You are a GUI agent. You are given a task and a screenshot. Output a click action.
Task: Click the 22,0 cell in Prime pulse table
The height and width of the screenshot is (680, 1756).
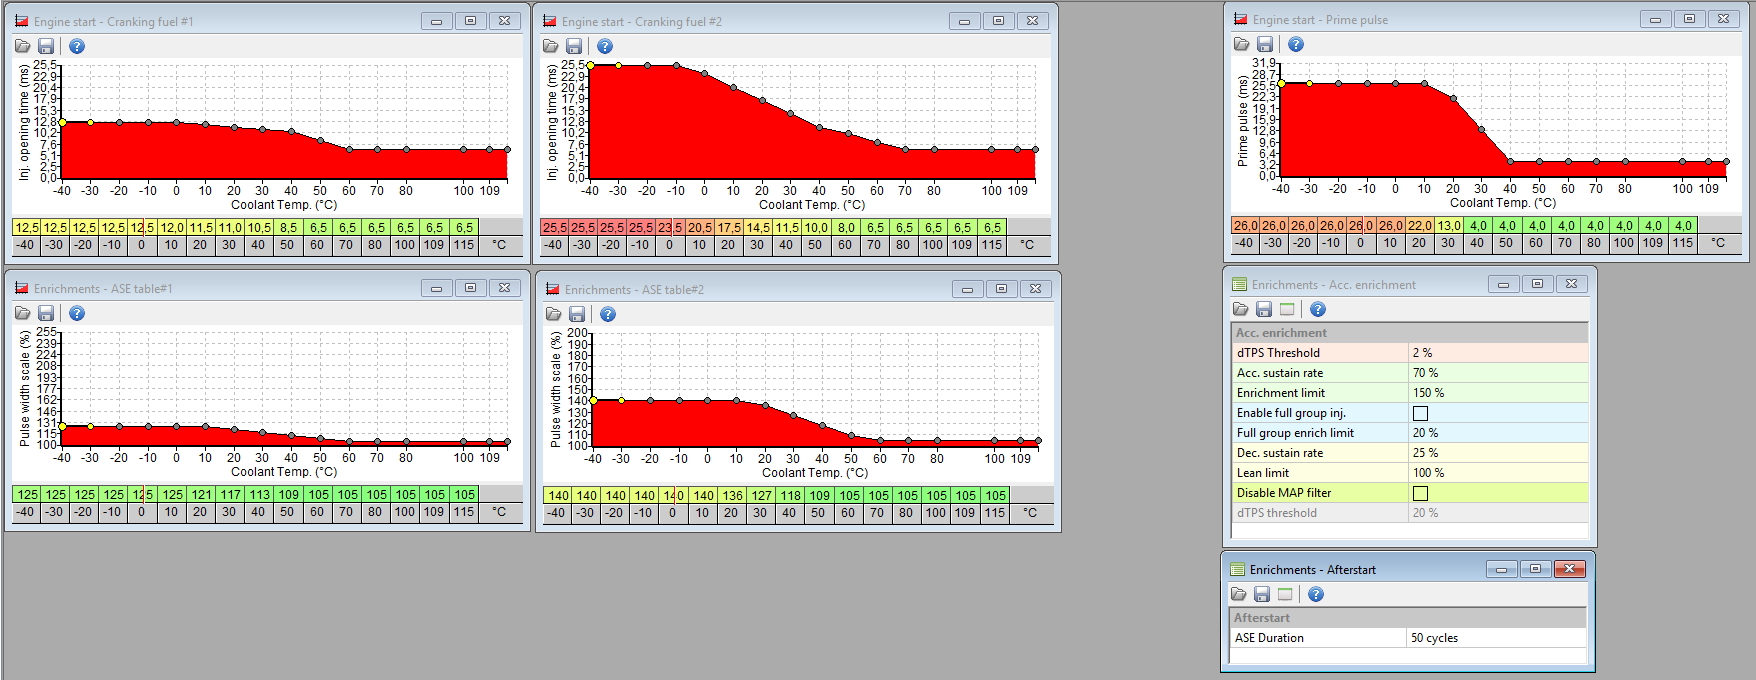click(1419, 226)
